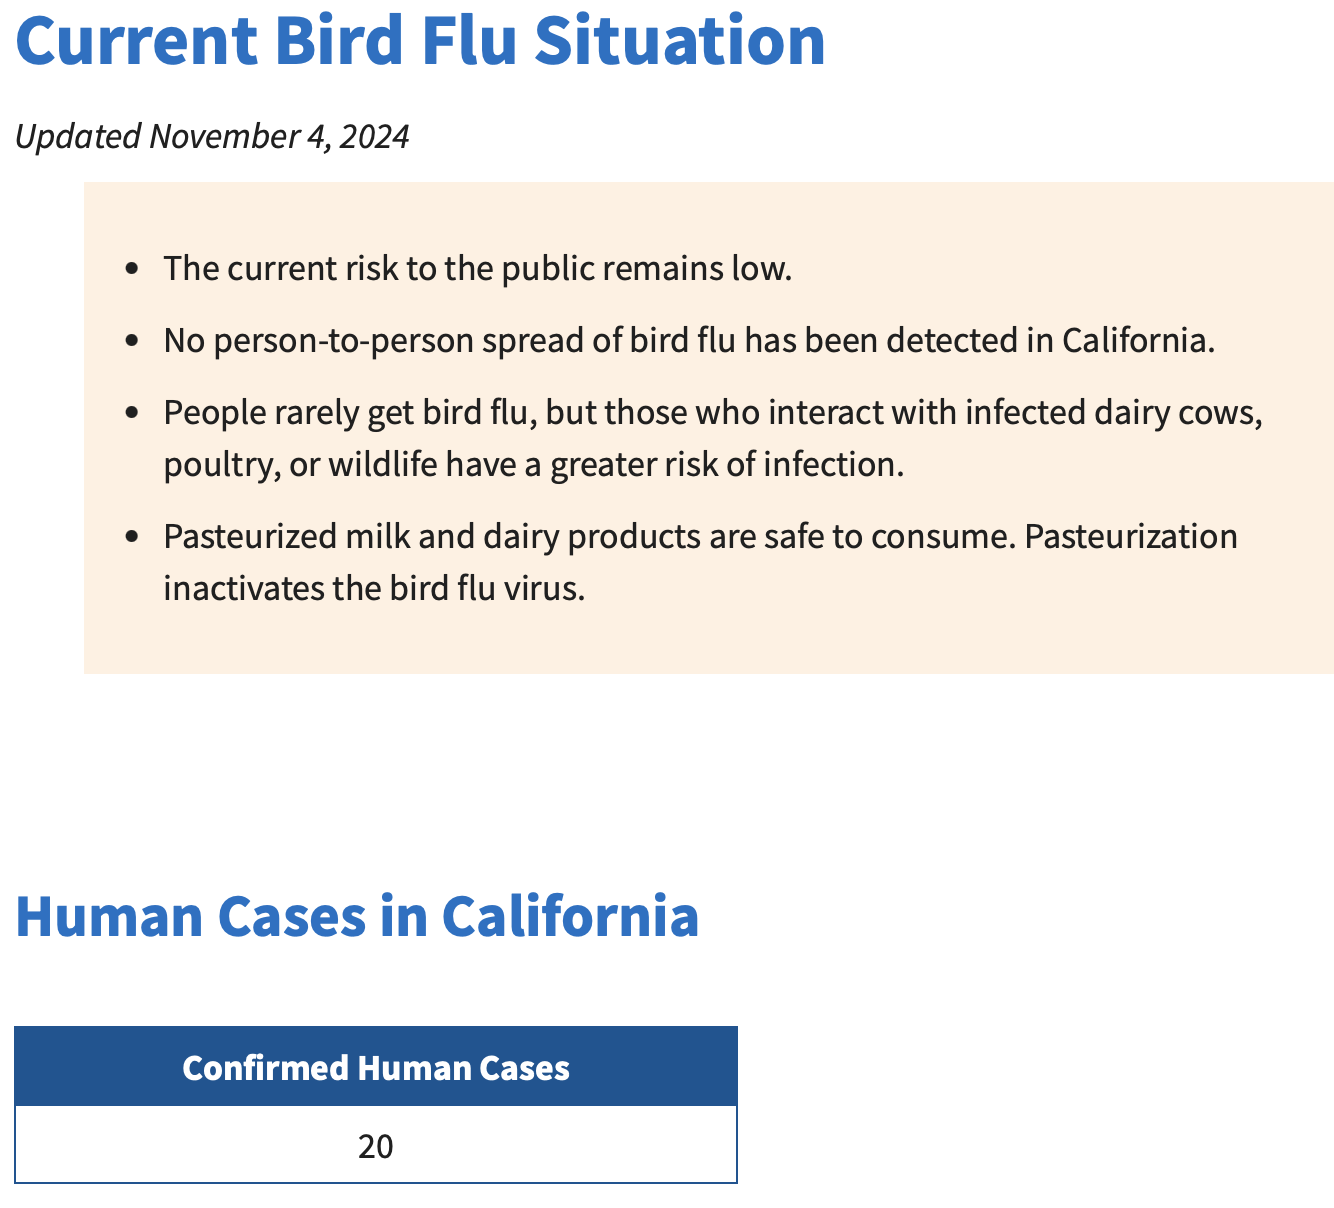Image resolution: width=1334 pixels, height=1208 pixels.
Task: Click the bullet marker before Pasteurized milk
Action: click(x=132, y=538)
